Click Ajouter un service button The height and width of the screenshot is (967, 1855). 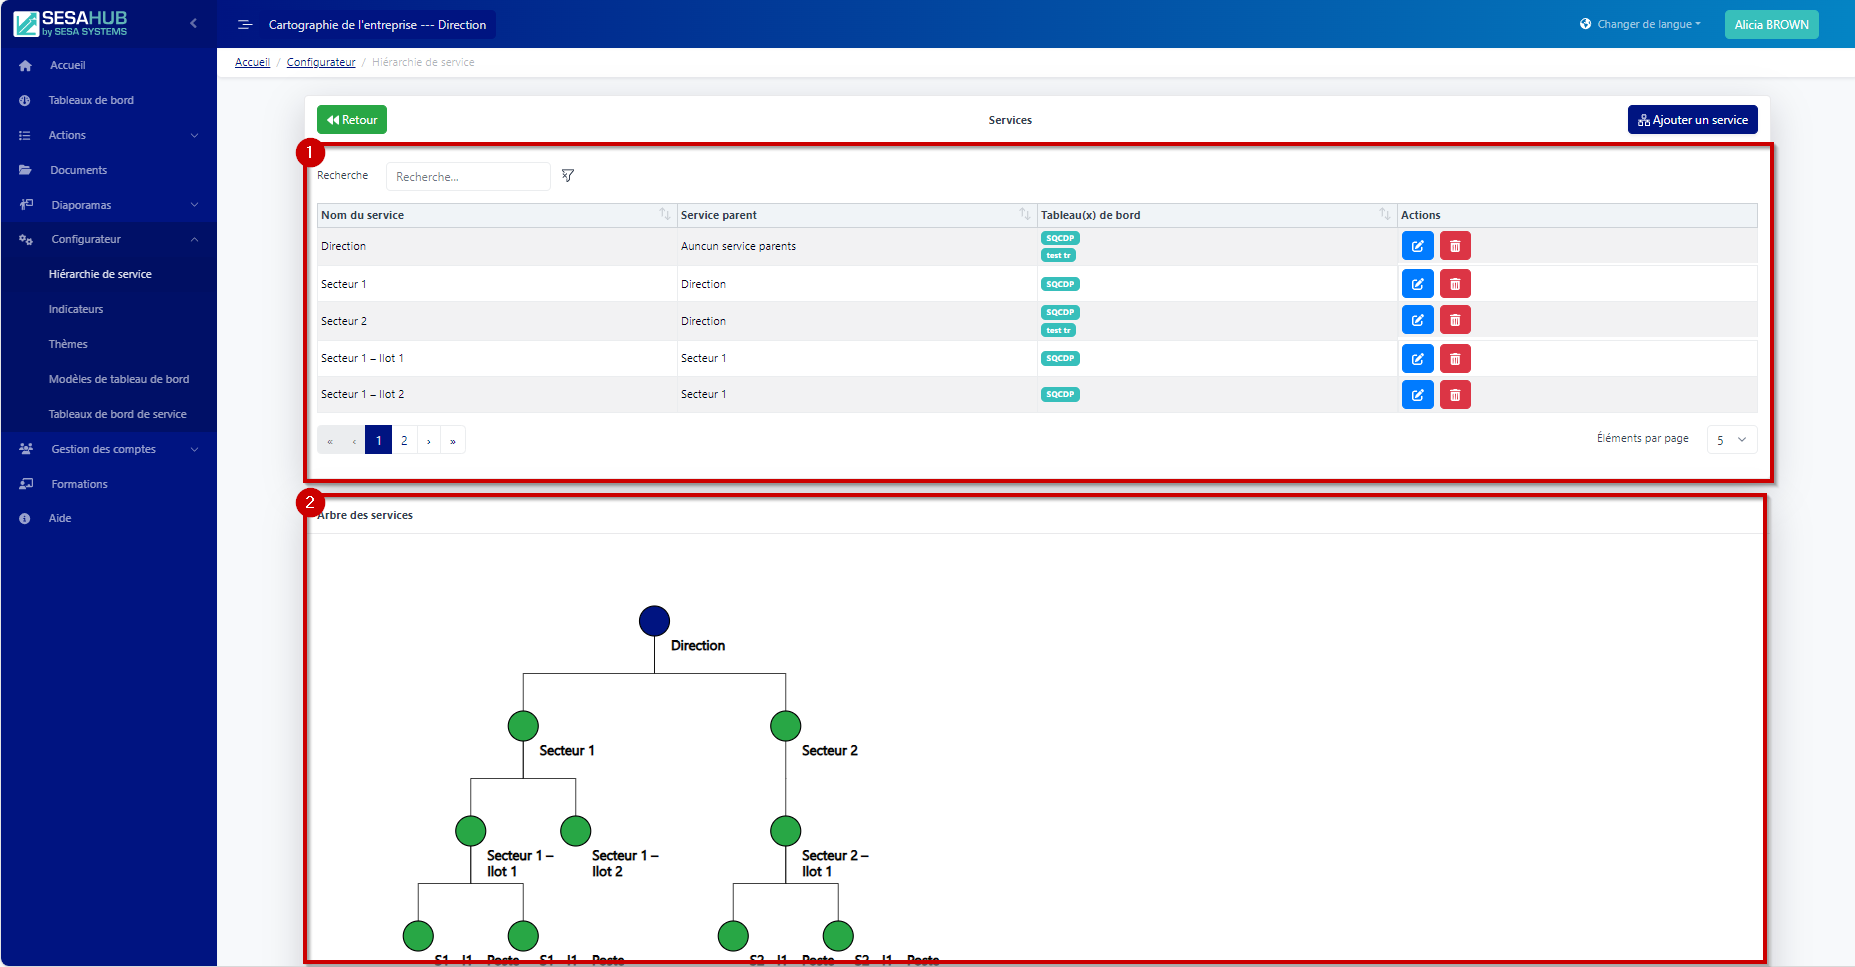click(1692, 120)
